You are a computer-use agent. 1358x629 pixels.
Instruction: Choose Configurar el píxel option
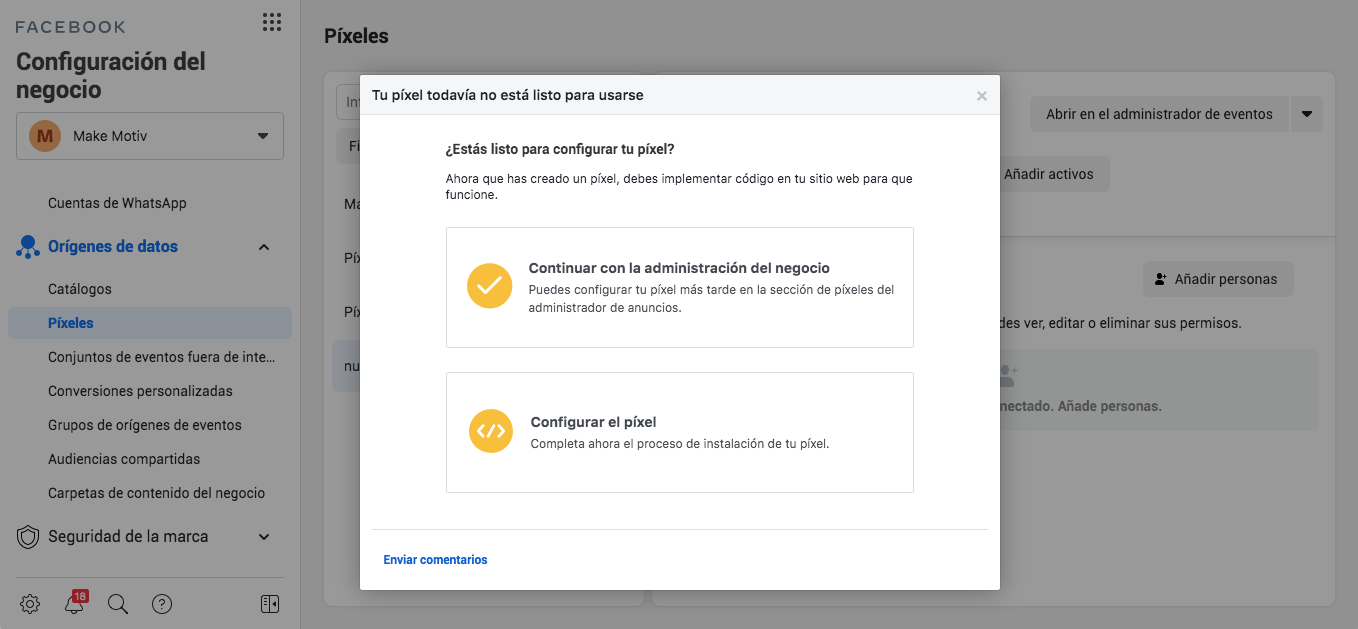tap(680, 432)
